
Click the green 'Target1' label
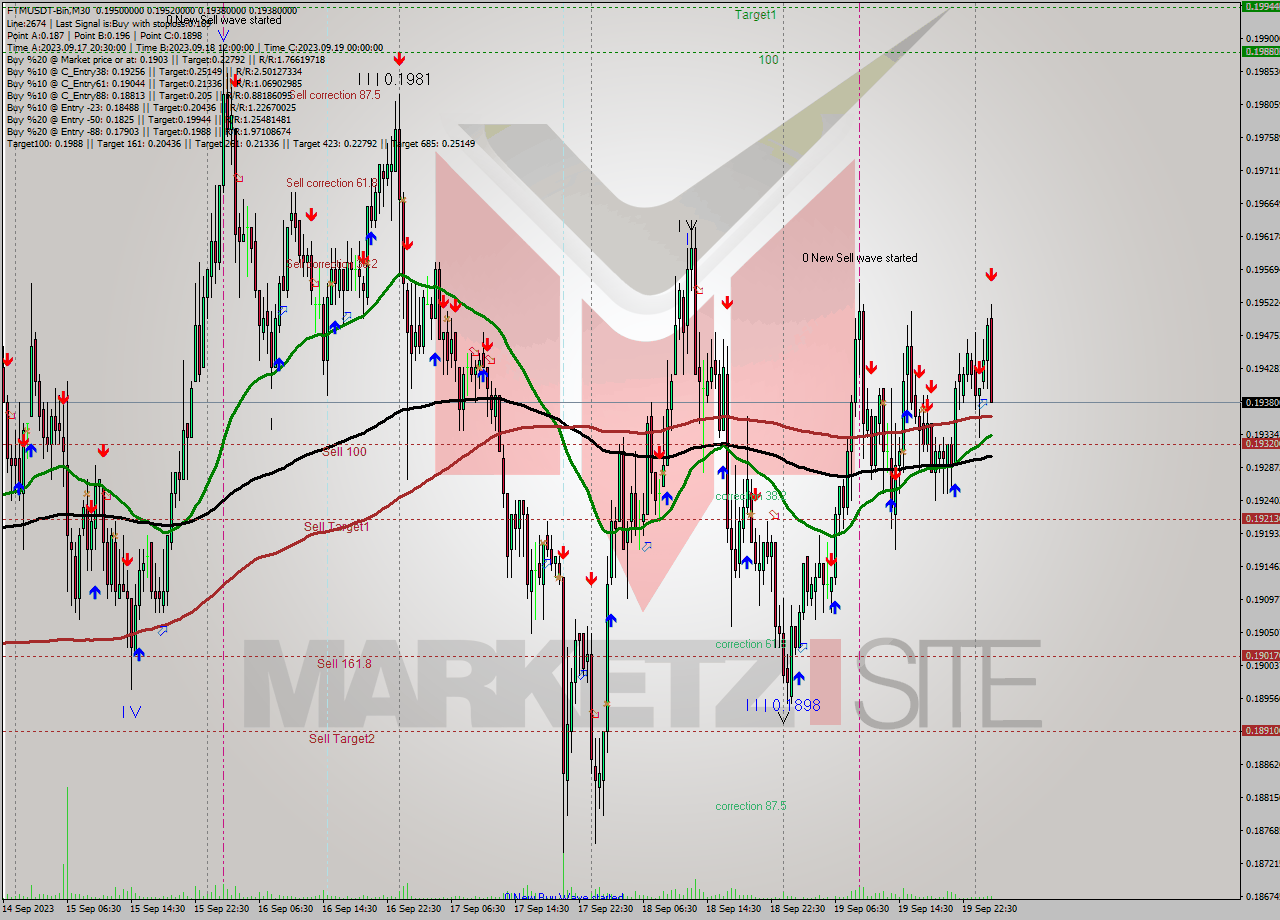[x=756, y=14]
